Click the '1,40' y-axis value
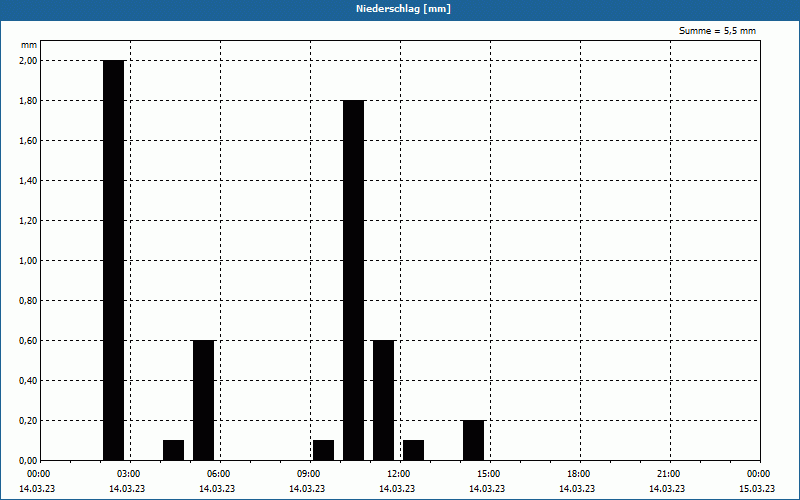Viewport: 800px width, 500px height. (x=28, y=181)
